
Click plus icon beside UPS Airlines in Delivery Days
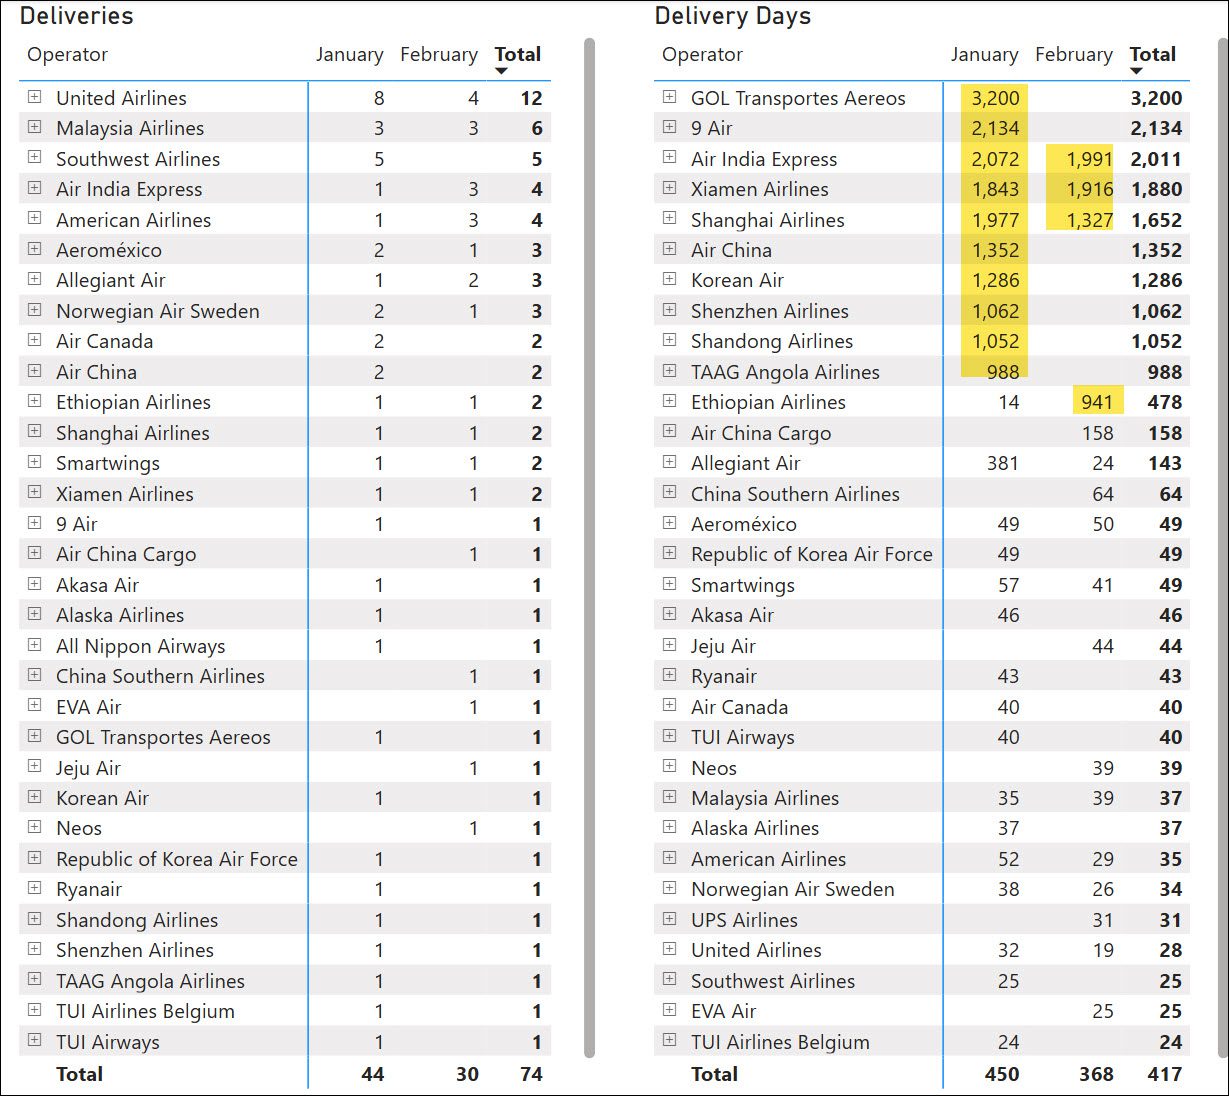coord(670,919)
